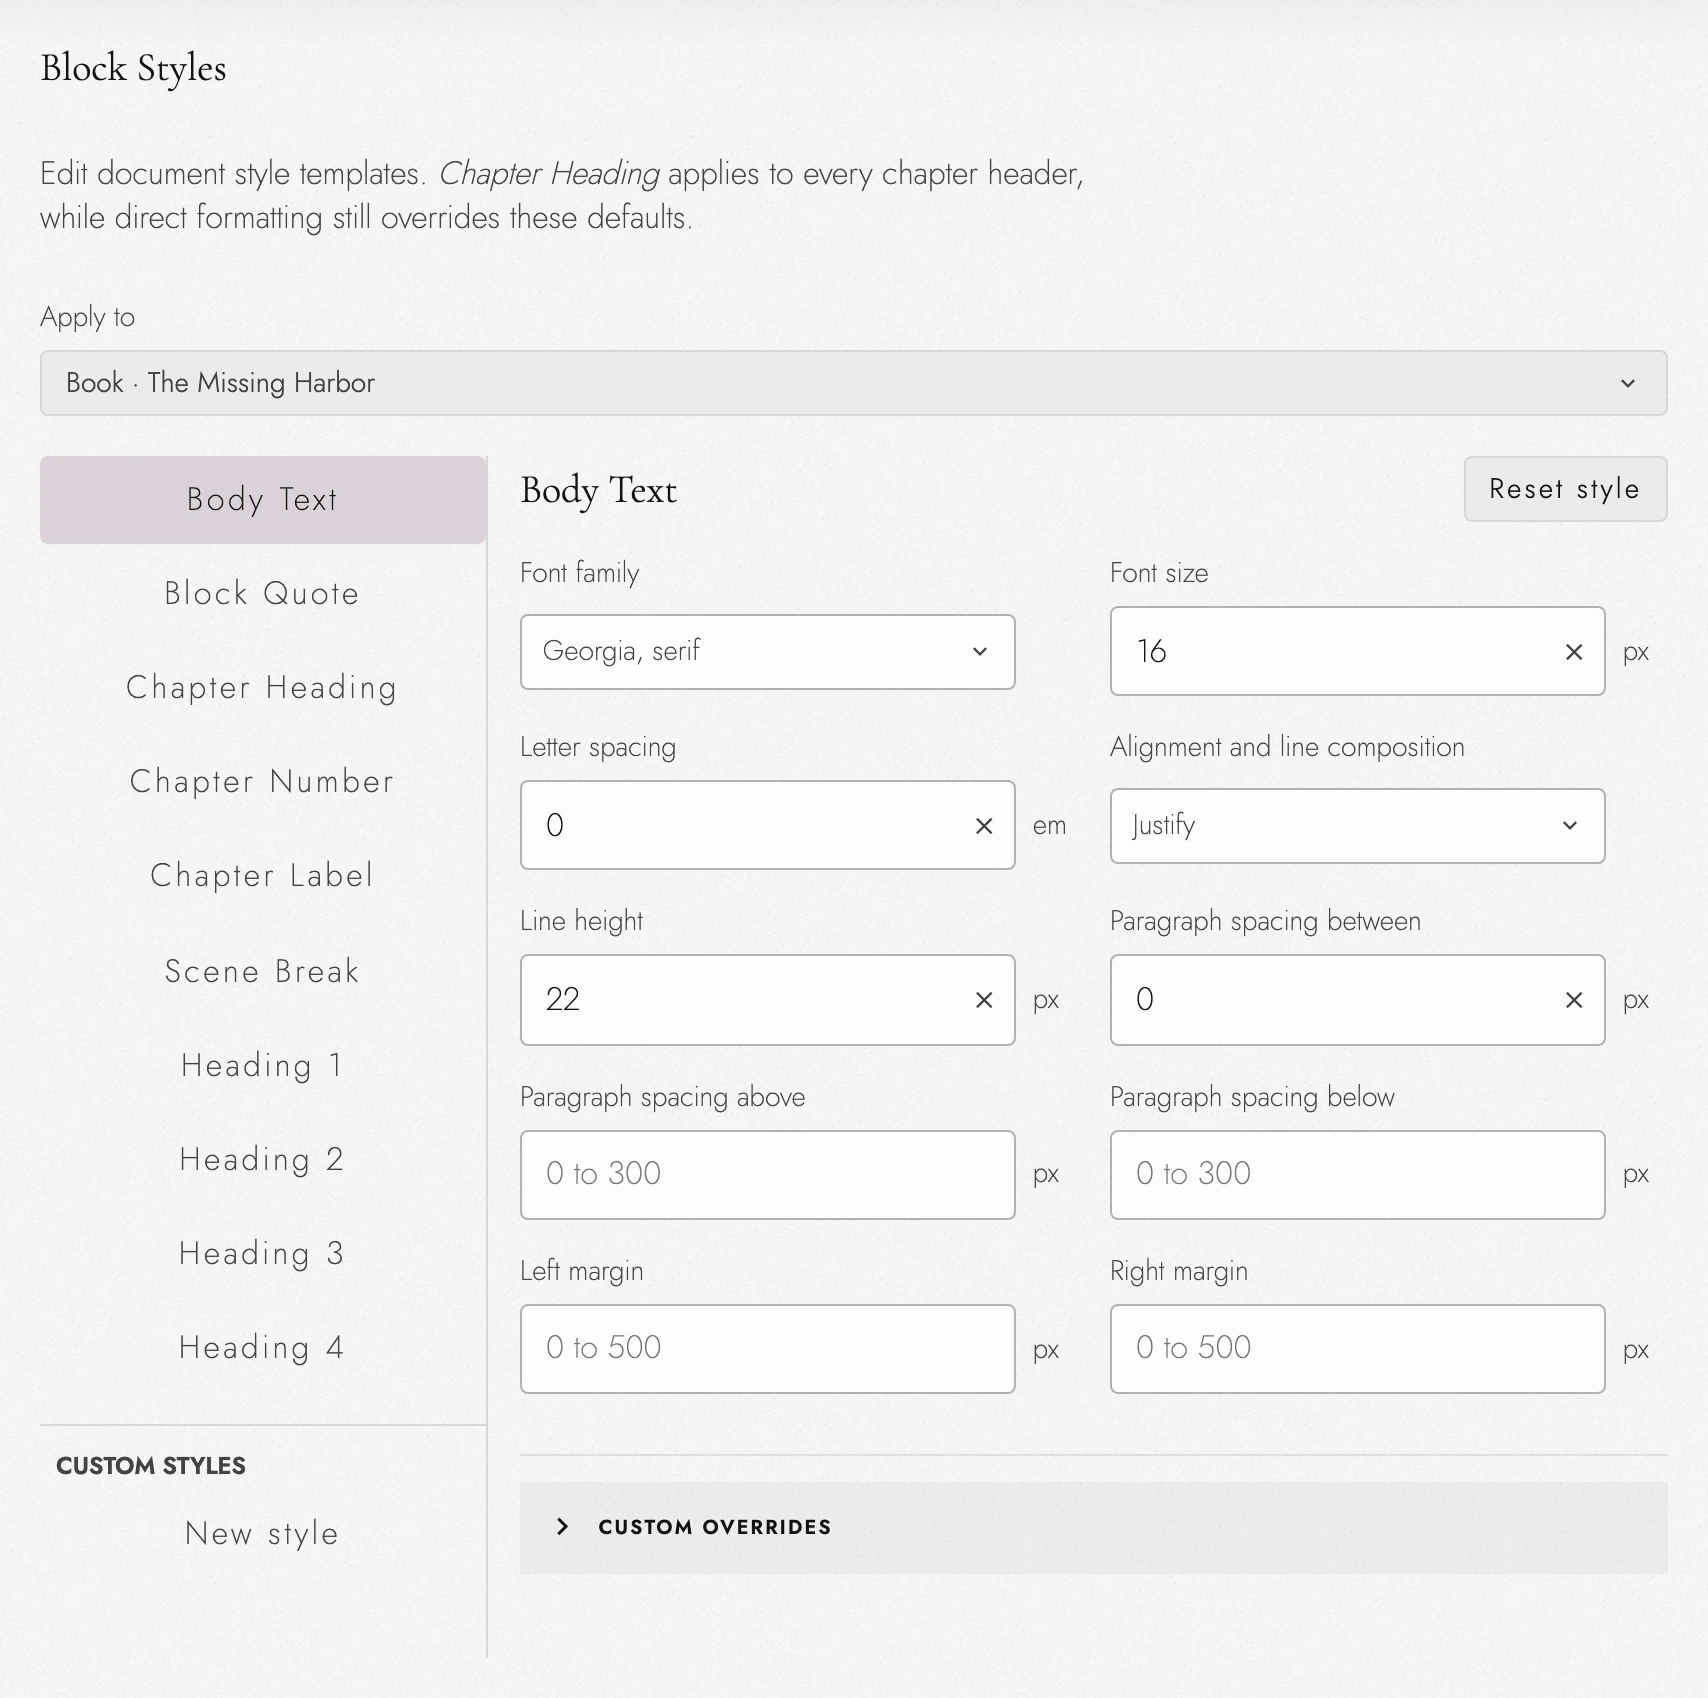This screenshot has width=1708, height=1698.
Task: Select the Heading 3 style
Action: [x=262, y=1254]
